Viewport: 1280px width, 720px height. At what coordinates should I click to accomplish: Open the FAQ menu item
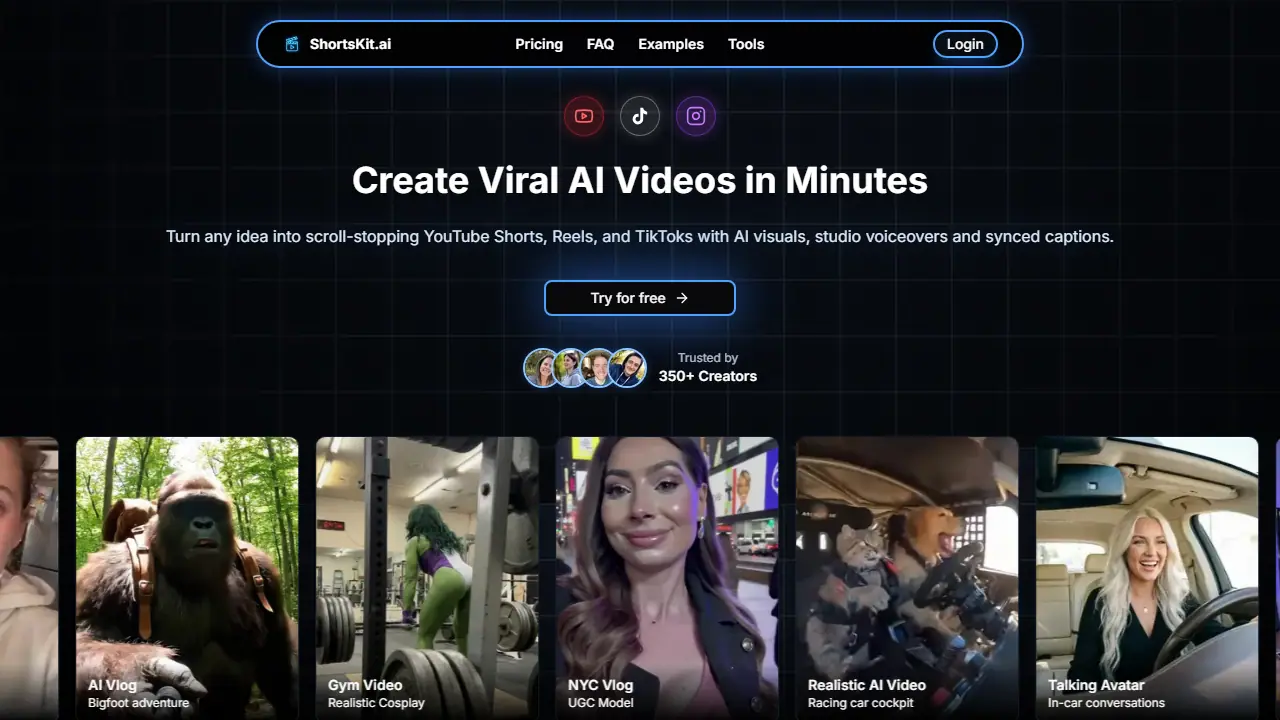pyautogui.click(x=600, y=44)
